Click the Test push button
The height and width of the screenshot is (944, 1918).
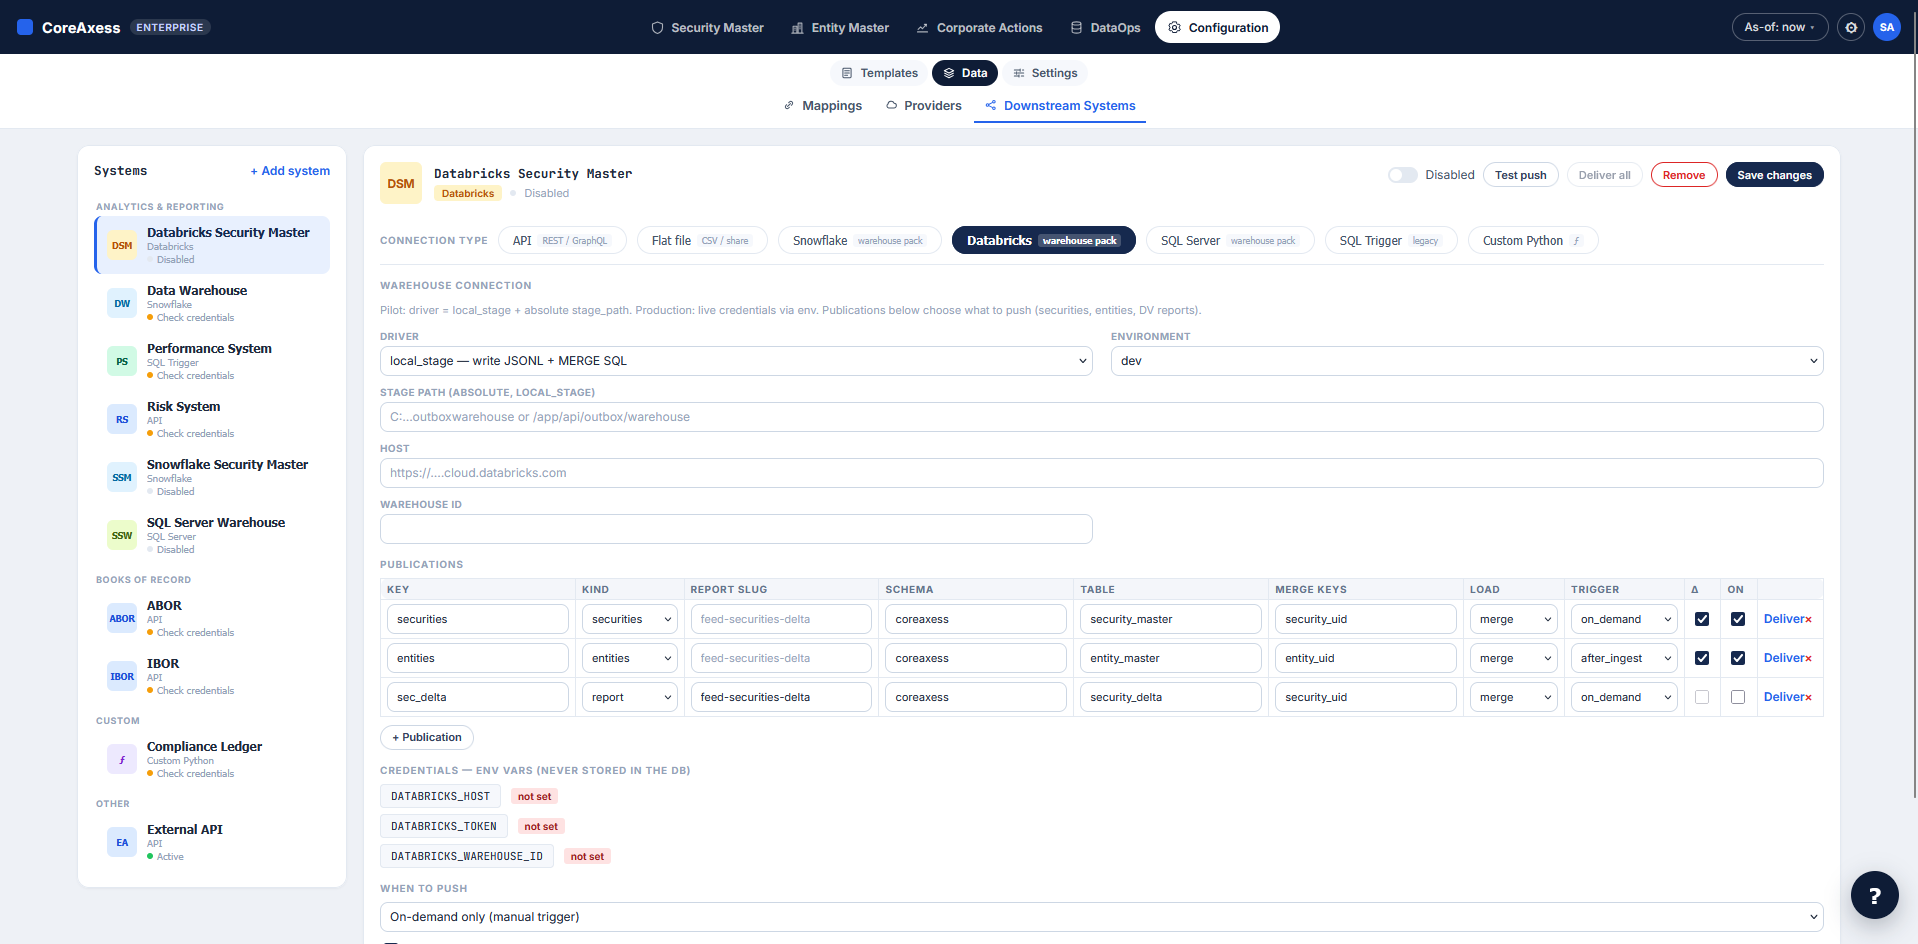pyautogui.click(x=1520, y=175)
